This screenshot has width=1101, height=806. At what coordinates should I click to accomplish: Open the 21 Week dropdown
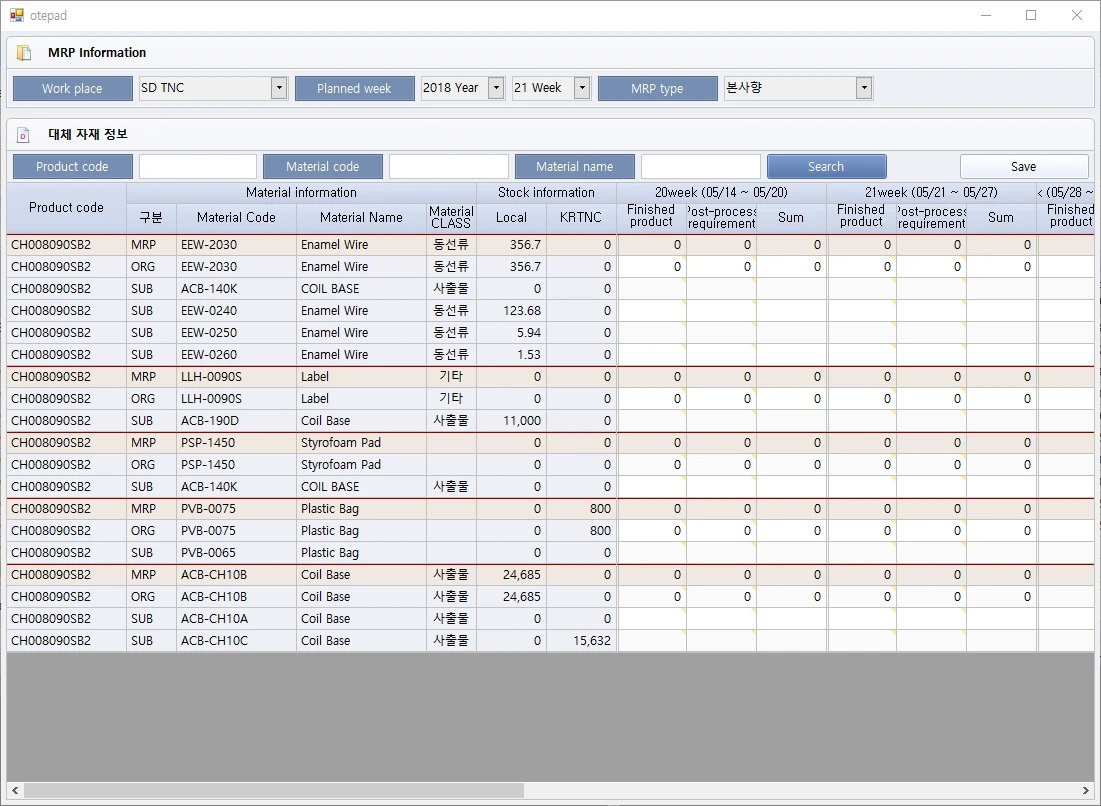point(582,88)
